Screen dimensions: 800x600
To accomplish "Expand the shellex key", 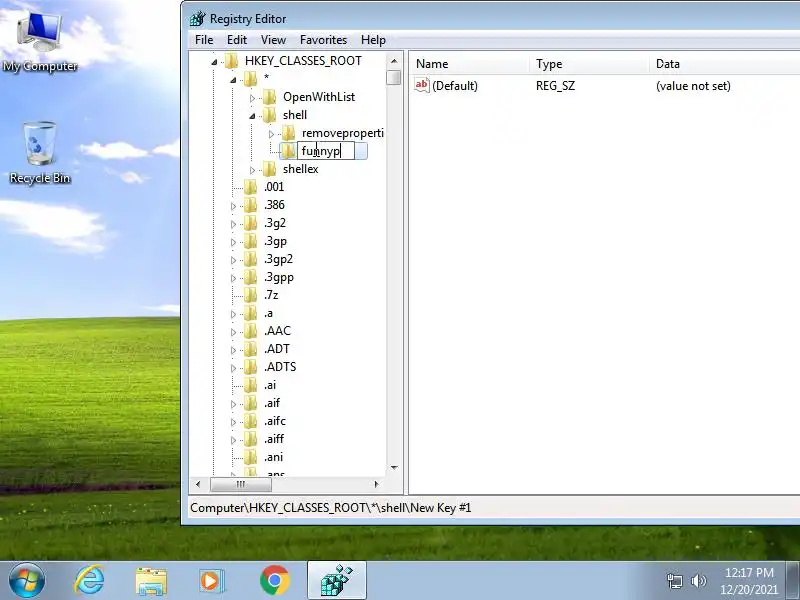I will pyautogui.click(x=252, y=170).
